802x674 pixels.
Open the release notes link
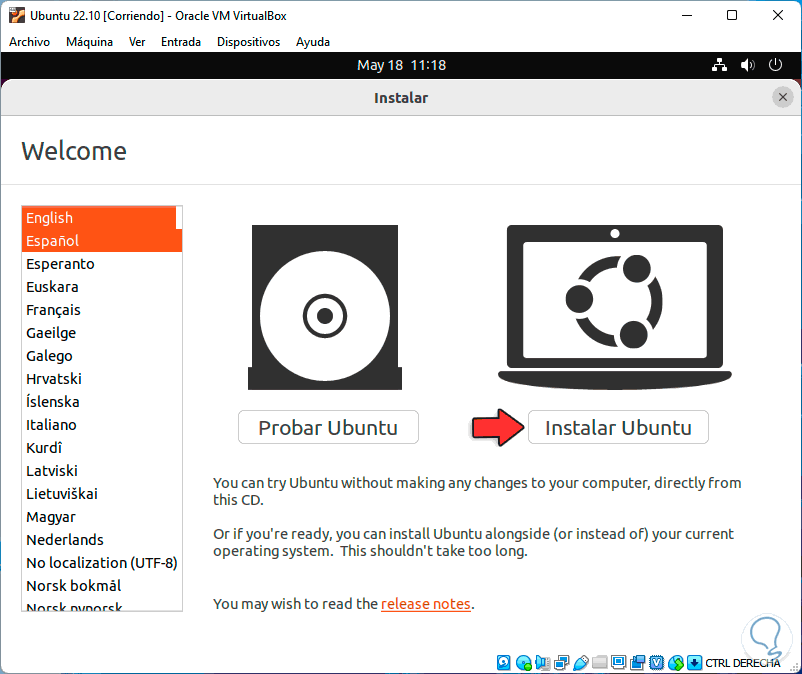(426, 604)
